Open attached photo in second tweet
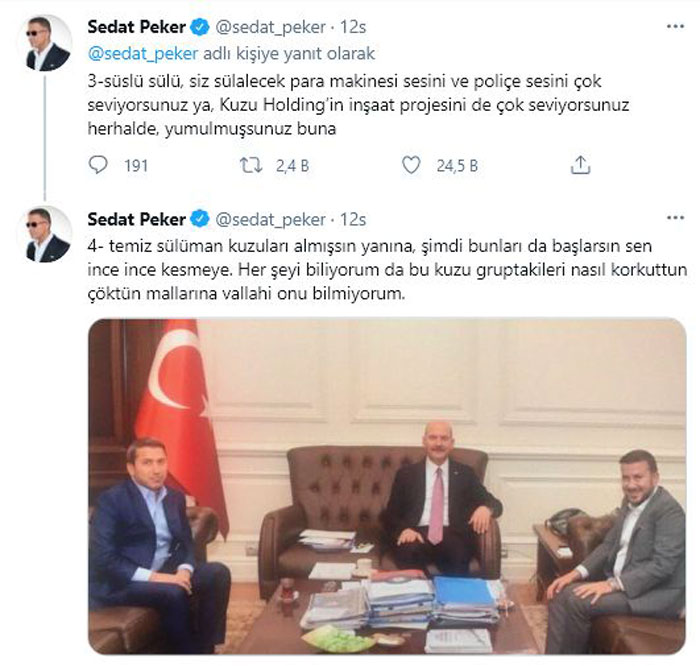Viewport: 700px width, 666px height. [x=387, y=487]
